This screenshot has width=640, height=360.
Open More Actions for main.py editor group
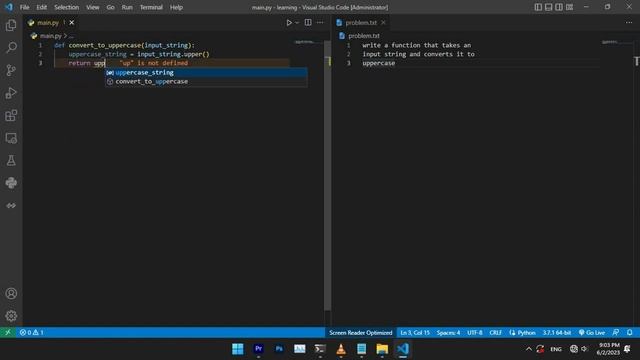pos(320,23)
